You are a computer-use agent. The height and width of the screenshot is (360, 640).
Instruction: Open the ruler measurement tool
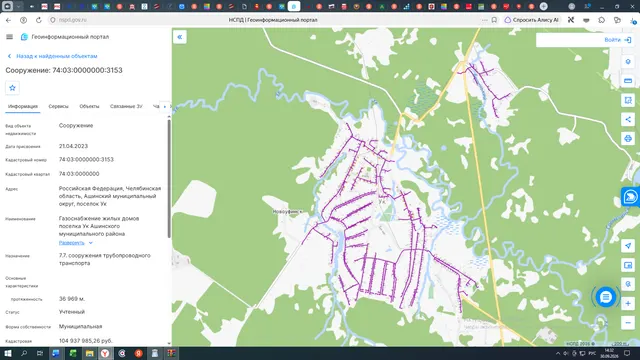[x=628, y=81]
